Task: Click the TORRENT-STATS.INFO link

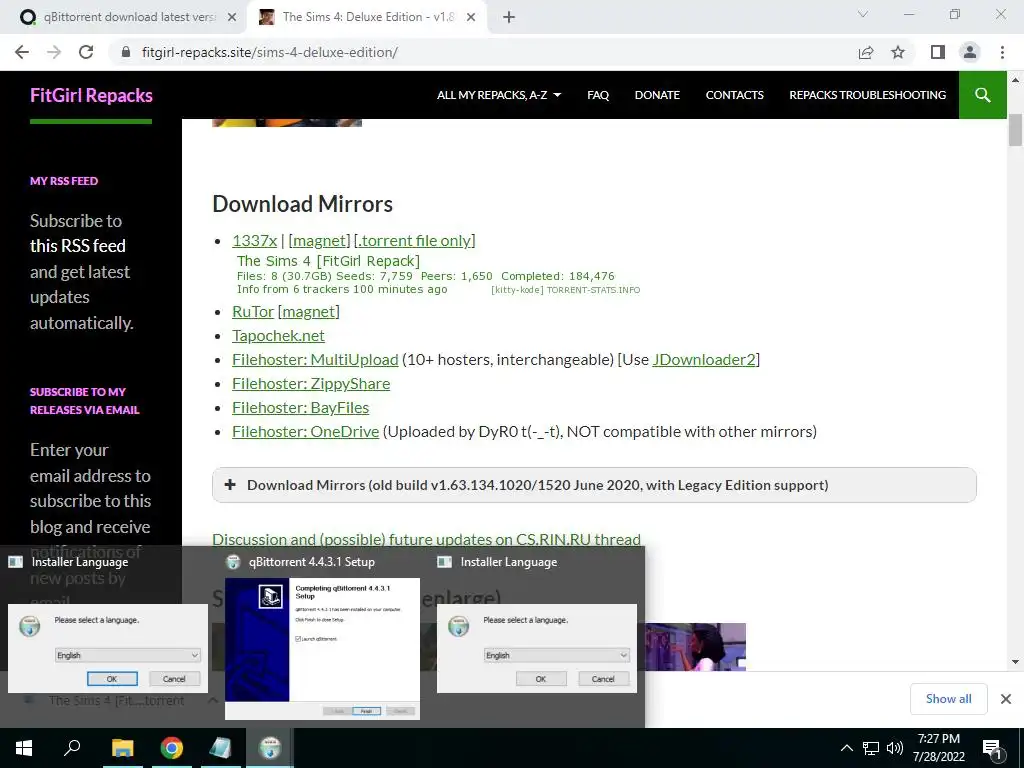Action: pyautogui.click(x=593, y=290)
